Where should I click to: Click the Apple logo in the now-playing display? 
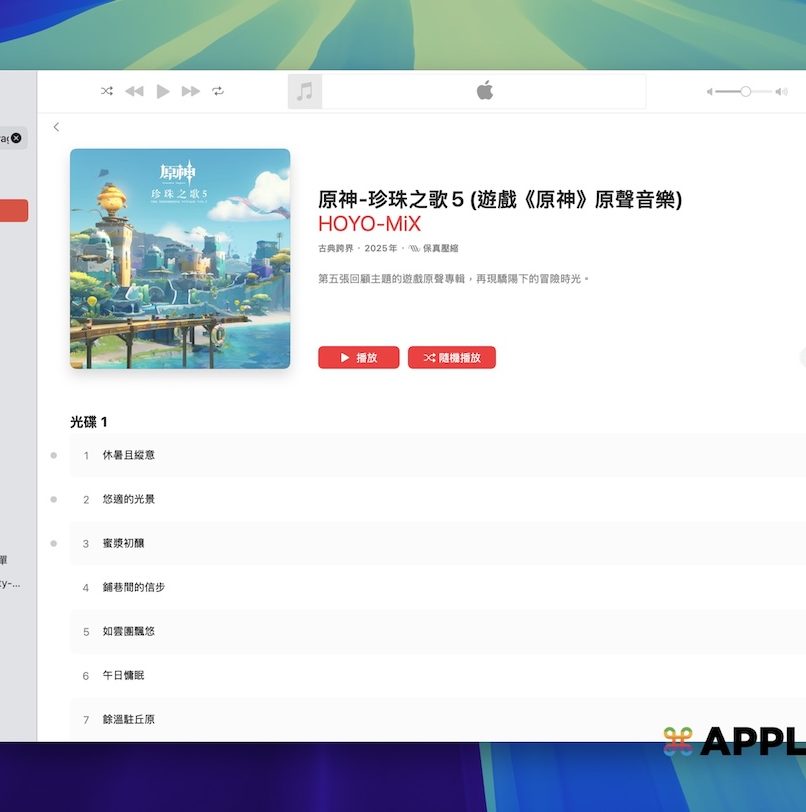tap(485, 91)
